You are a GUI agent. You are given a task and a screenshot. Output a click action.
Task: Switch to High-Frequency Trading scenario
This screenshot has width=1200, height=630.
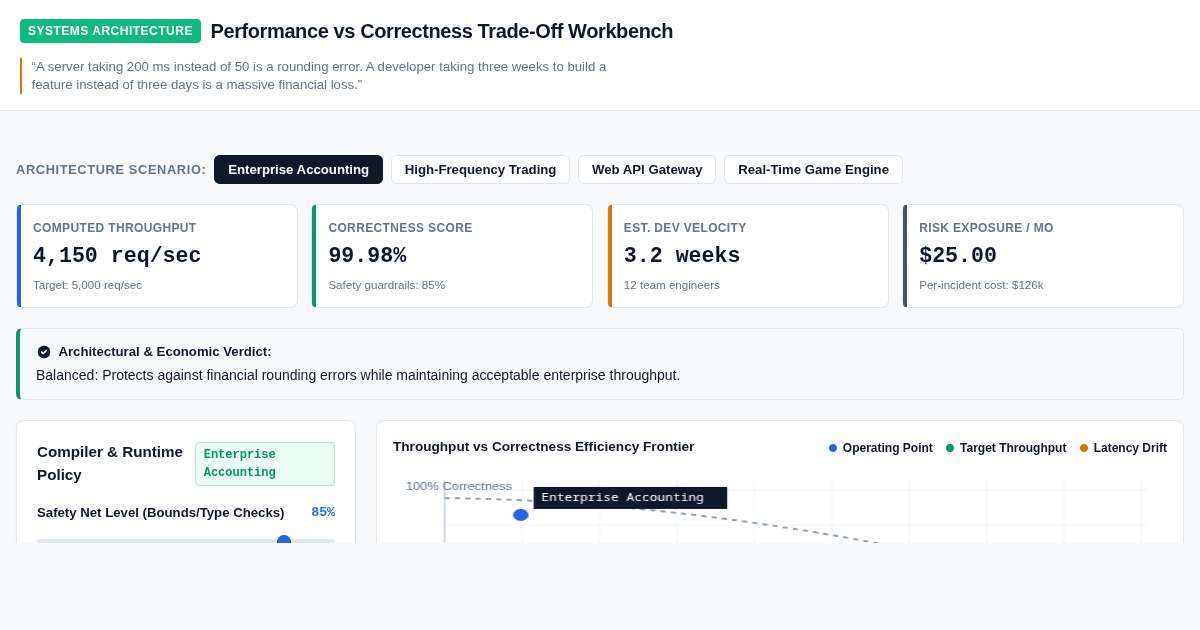tap(480, 169)
